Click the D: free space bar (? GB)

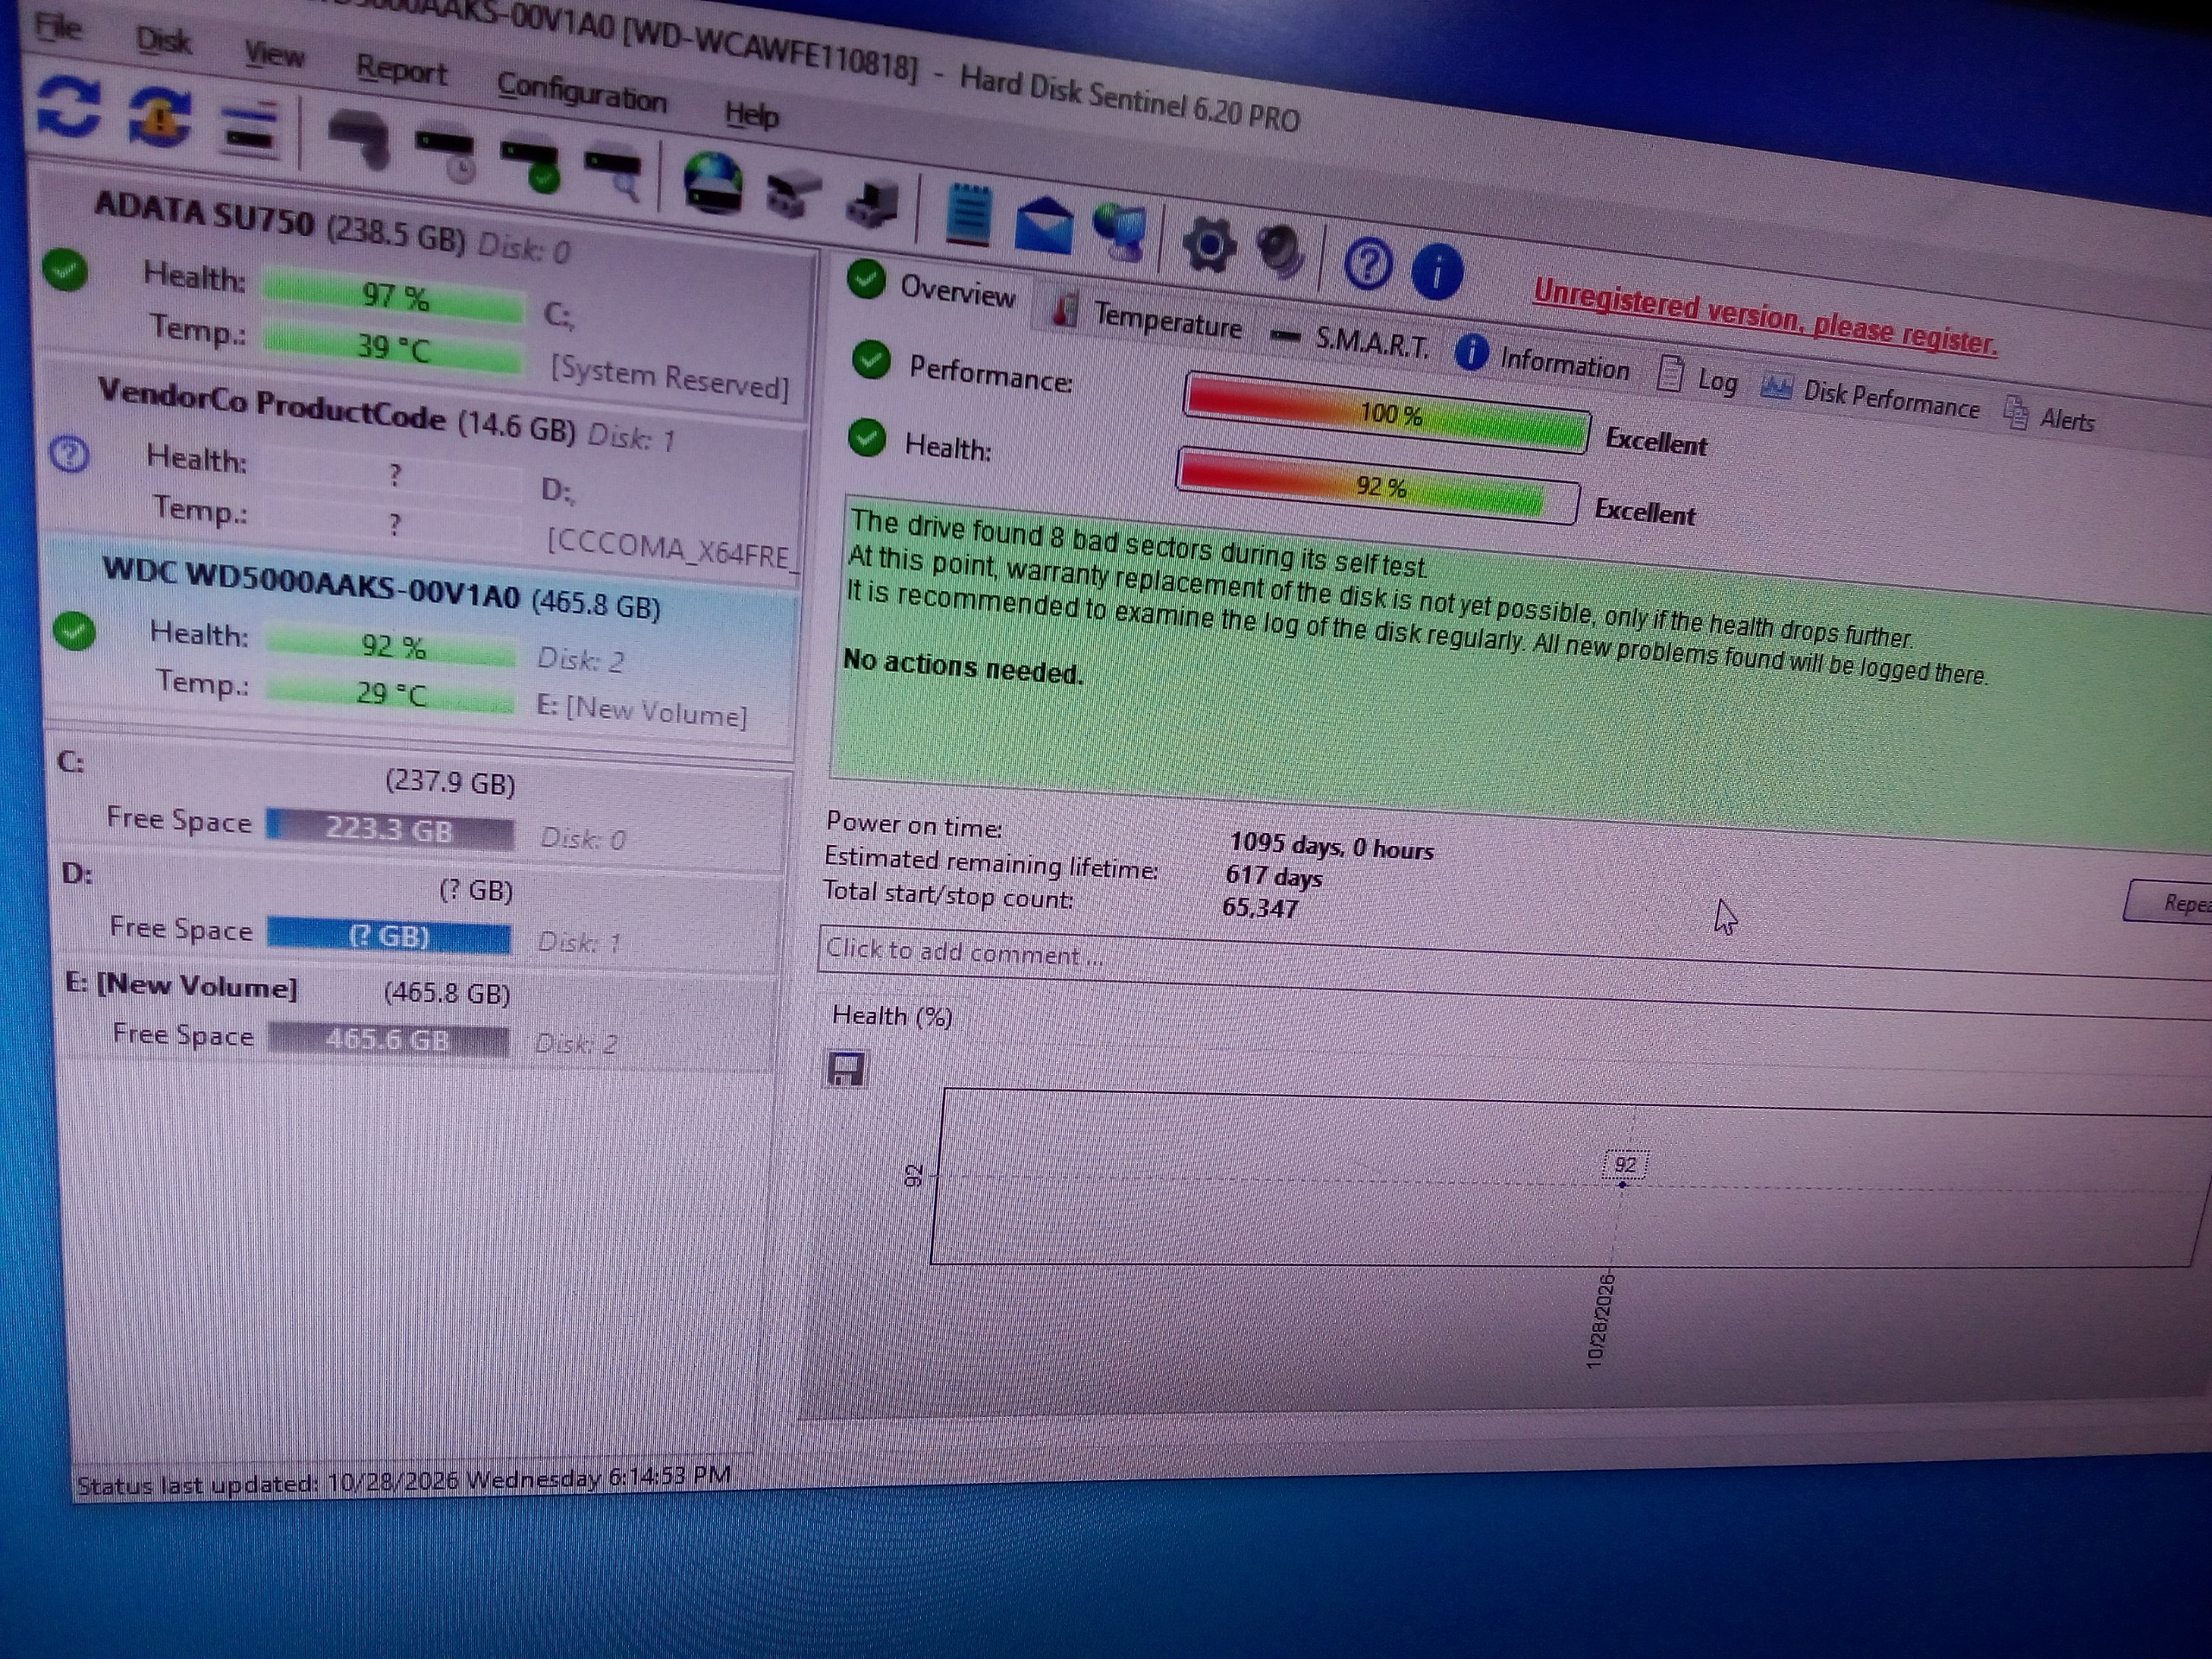[389, 935]
